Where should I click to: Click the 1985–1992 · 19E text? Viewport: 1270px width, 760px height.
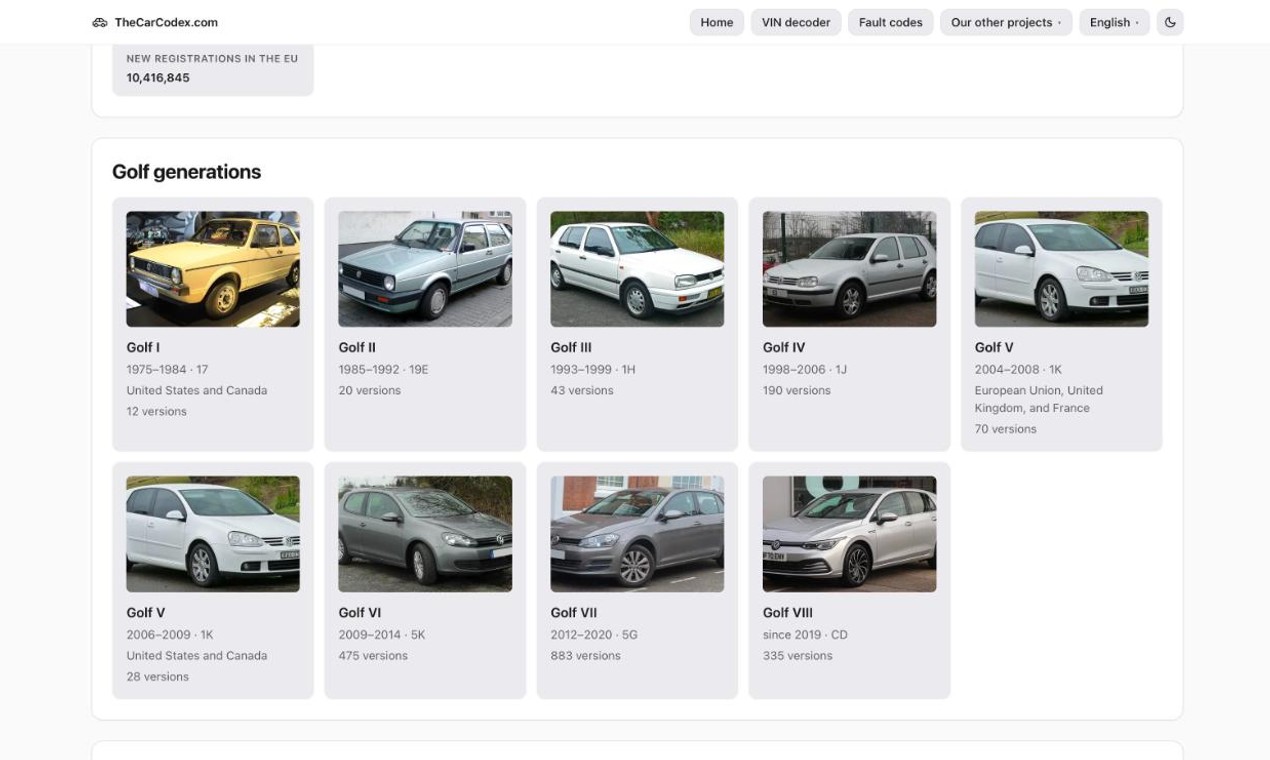point(383,369)
